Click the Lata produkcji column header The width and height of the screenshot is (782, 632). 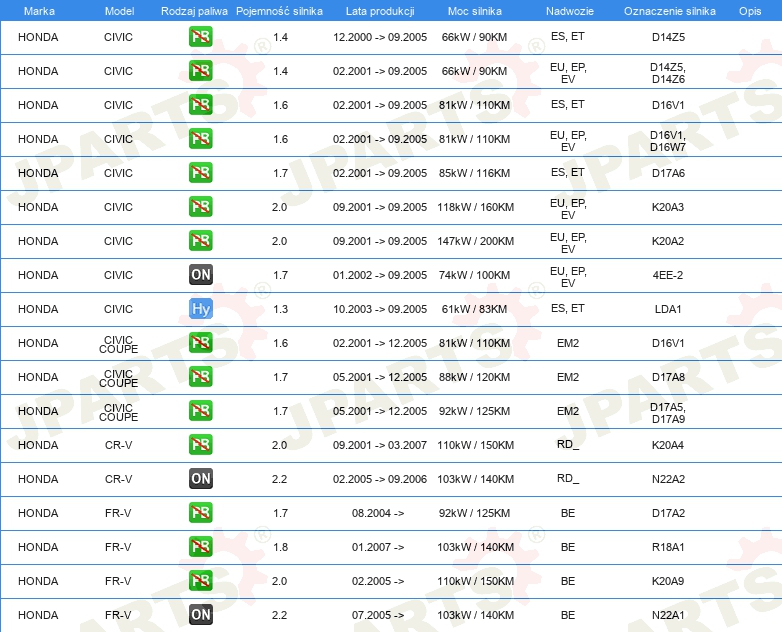(380, 11)
